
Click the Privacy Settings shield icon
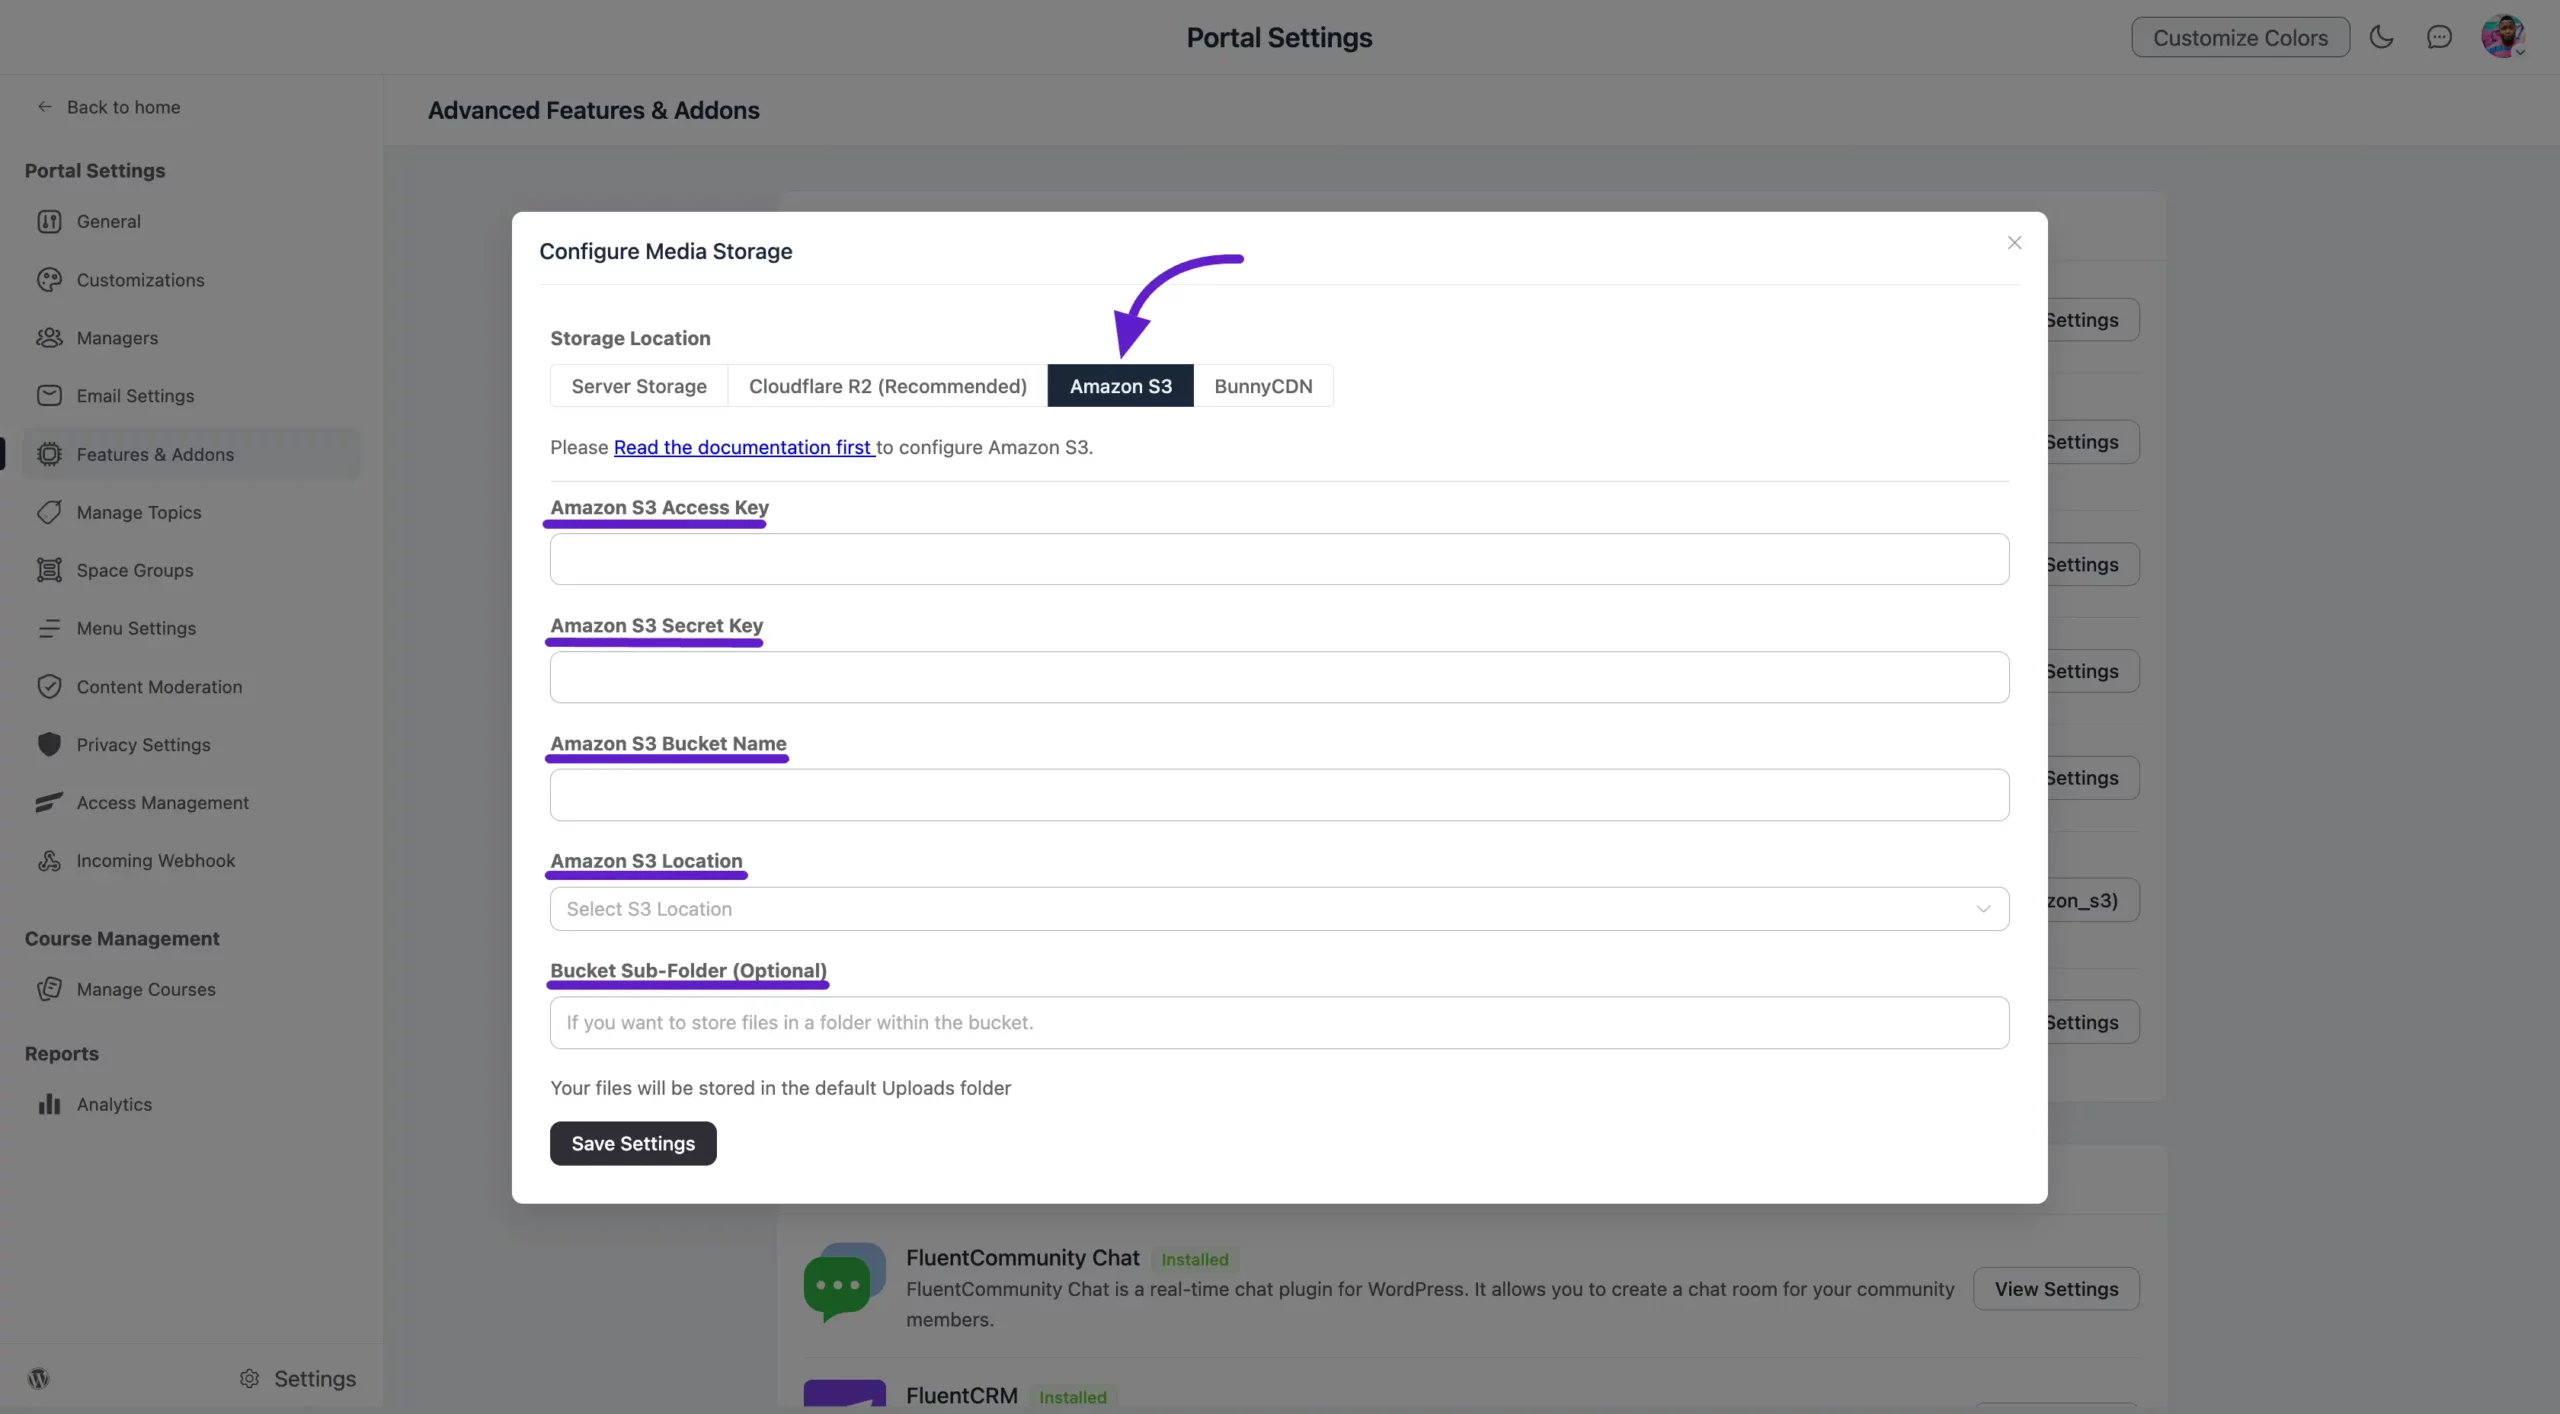tap(49, 745)
